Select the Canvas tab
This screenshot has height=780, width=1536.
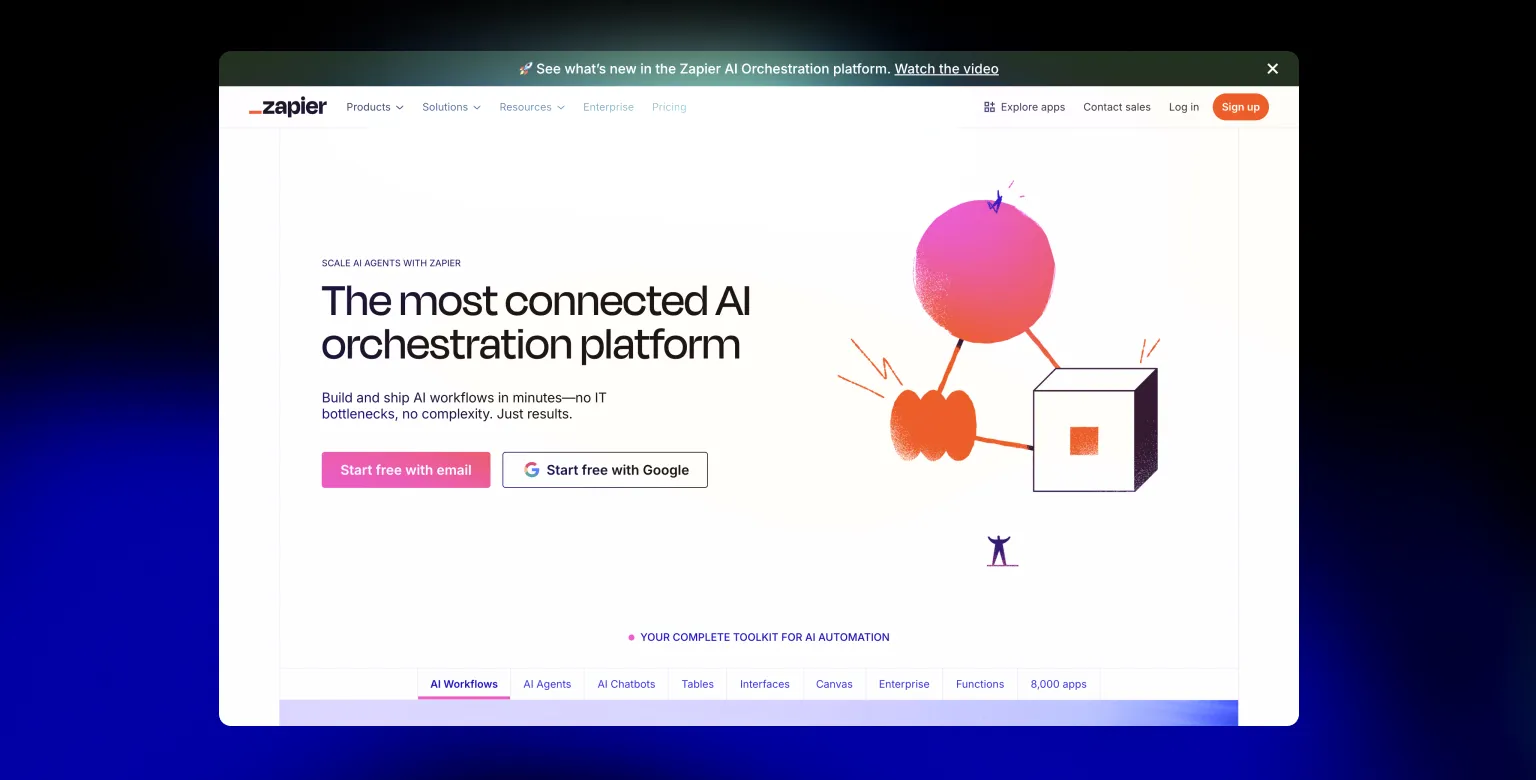point(834,684)
